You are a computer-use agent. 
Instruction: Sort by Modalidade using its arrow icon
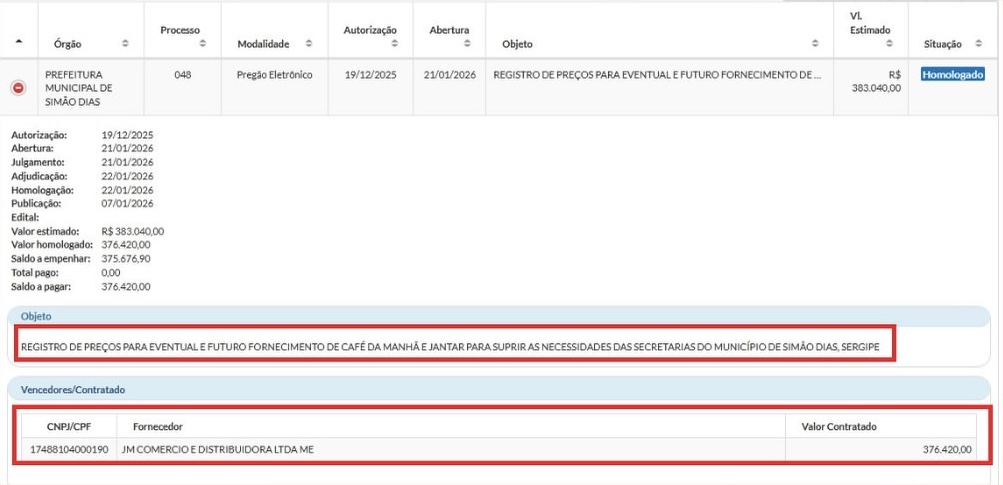point(308,44)
